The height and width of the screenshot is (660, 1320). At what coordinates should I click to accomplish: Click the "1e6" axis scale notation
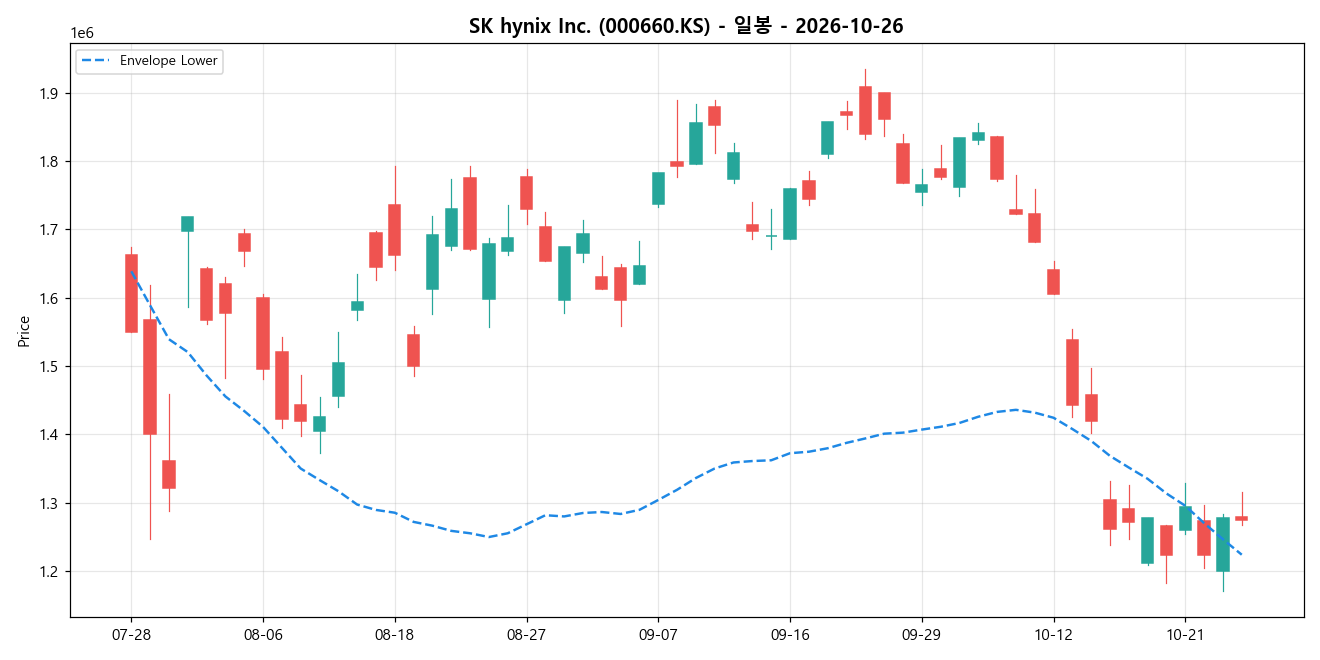[82, 33]
